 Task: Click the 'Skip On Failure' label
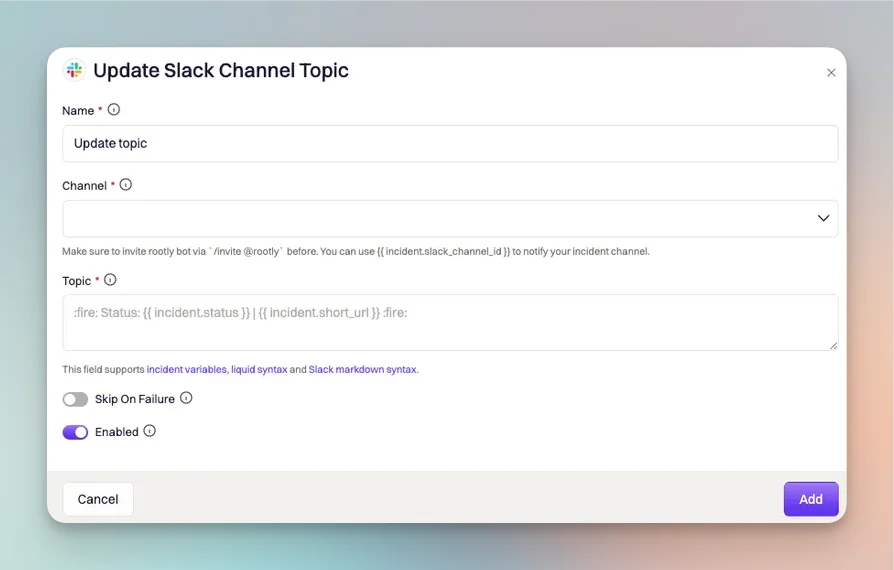pos(135,399)
